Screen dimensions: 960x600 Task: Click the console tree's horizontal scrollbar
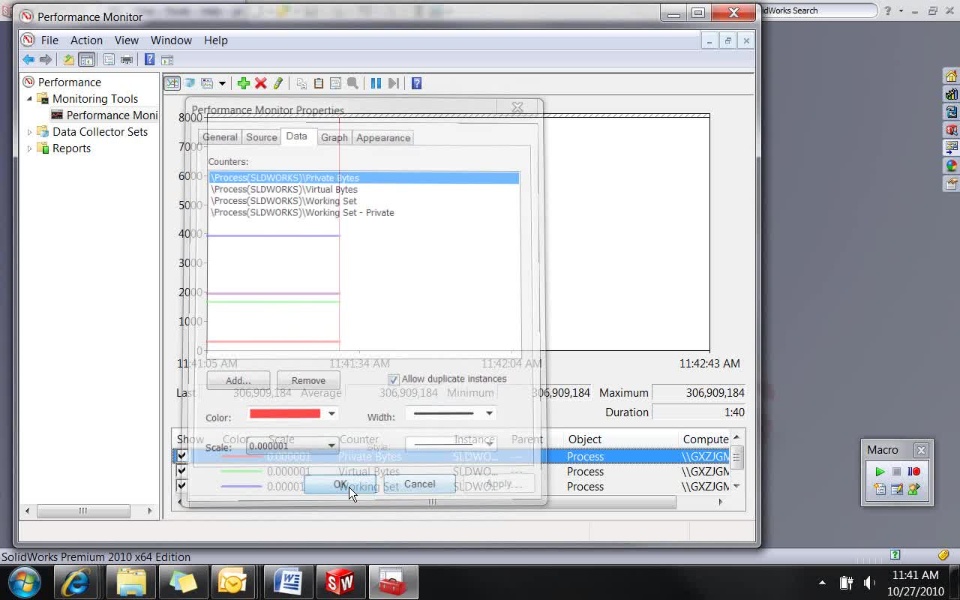pos(88,510)
